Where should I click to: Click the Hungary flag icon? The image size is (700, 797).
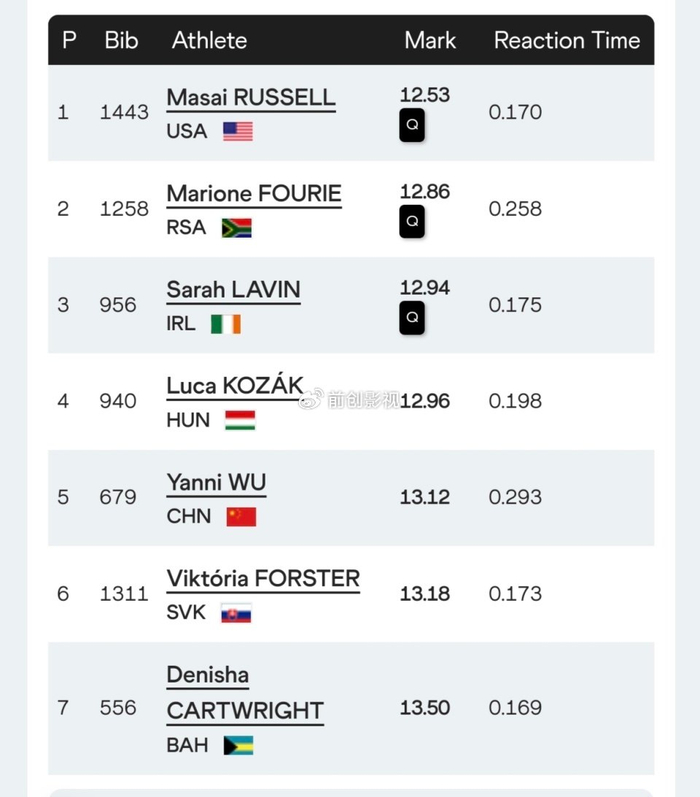click(x=240, y=420)
